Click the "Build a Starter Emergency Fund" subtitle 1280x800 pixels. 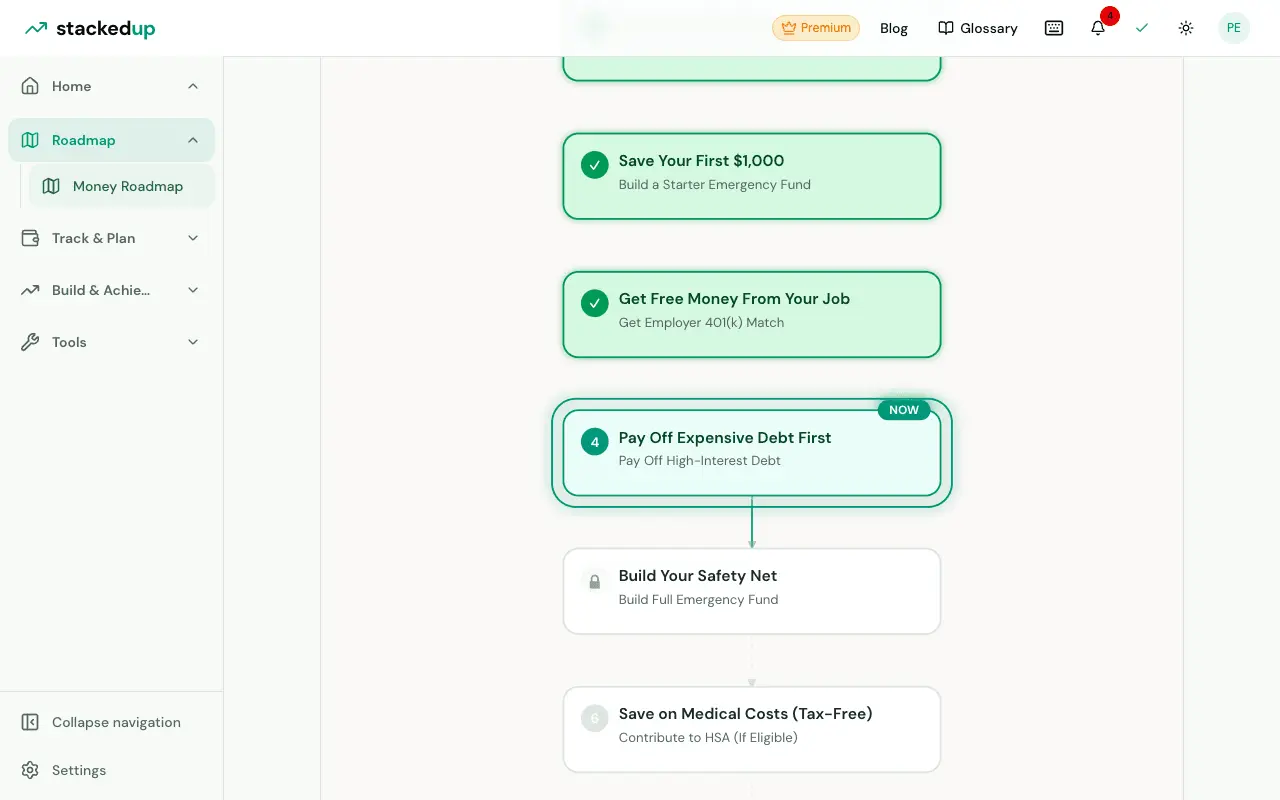click(x=715, y=184)
